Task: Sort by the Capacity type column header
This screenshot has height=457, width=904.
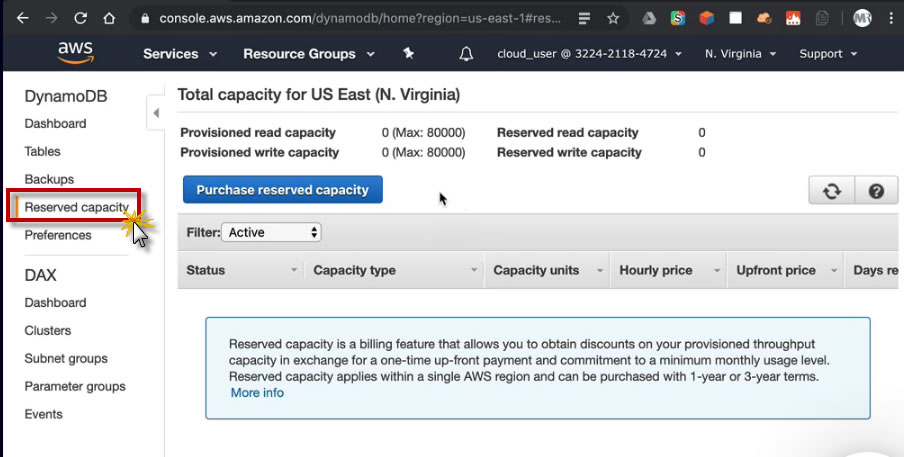Action: [x=355, y=270]
